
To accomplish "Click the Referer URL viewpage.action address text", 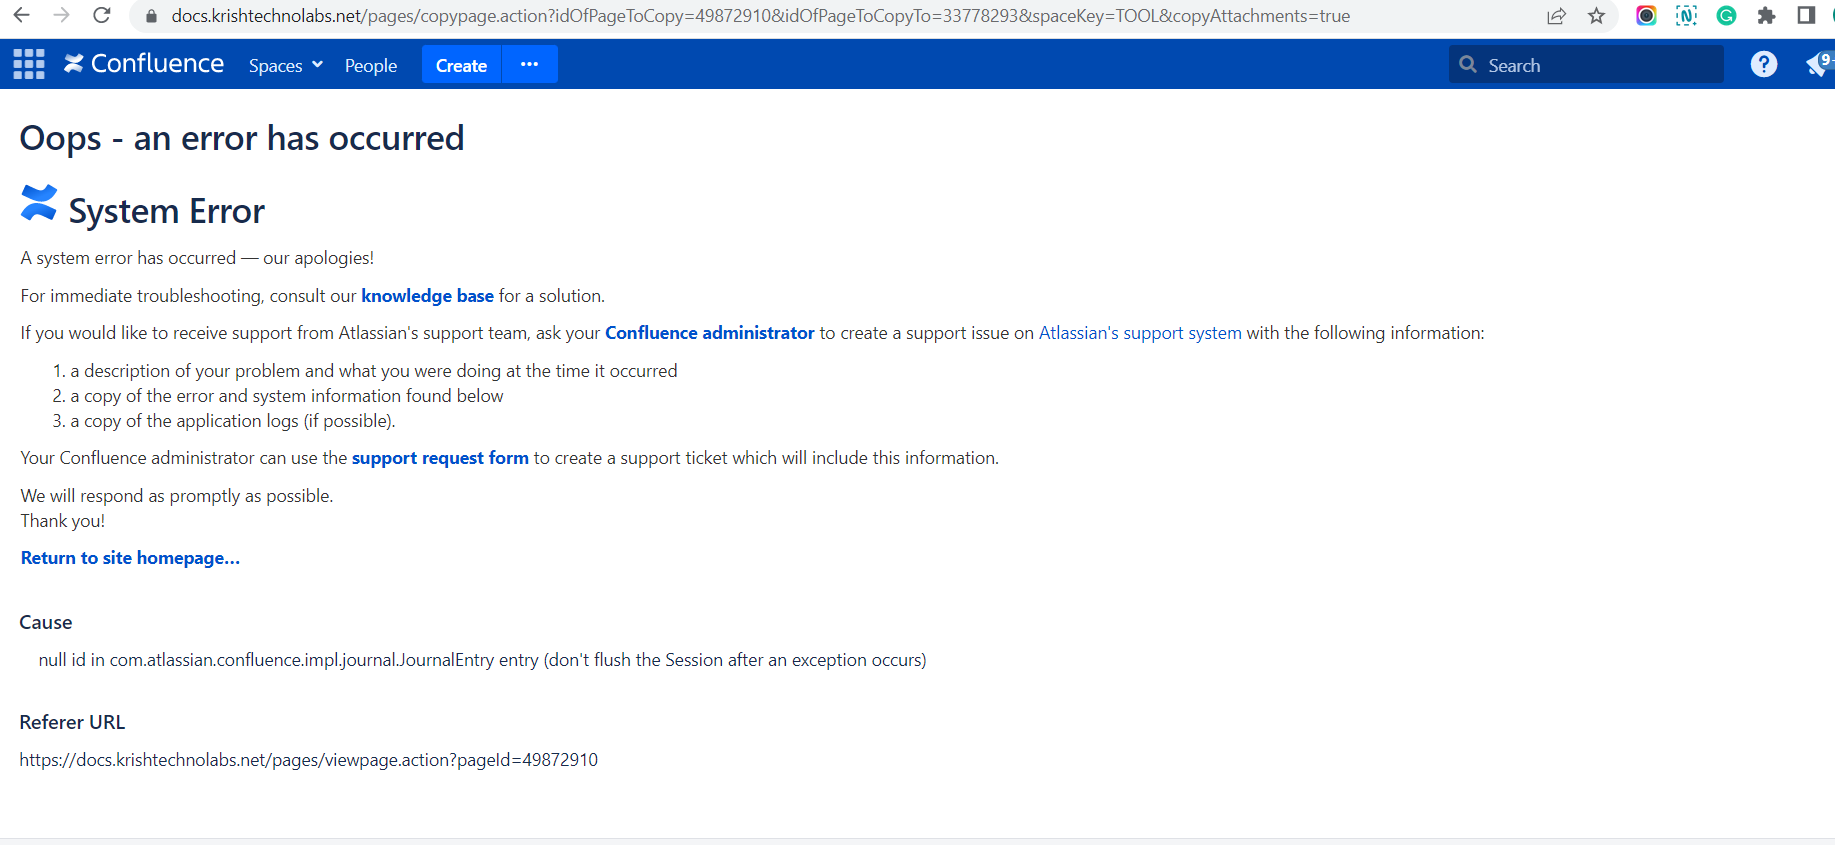I will tap(308, 760).
